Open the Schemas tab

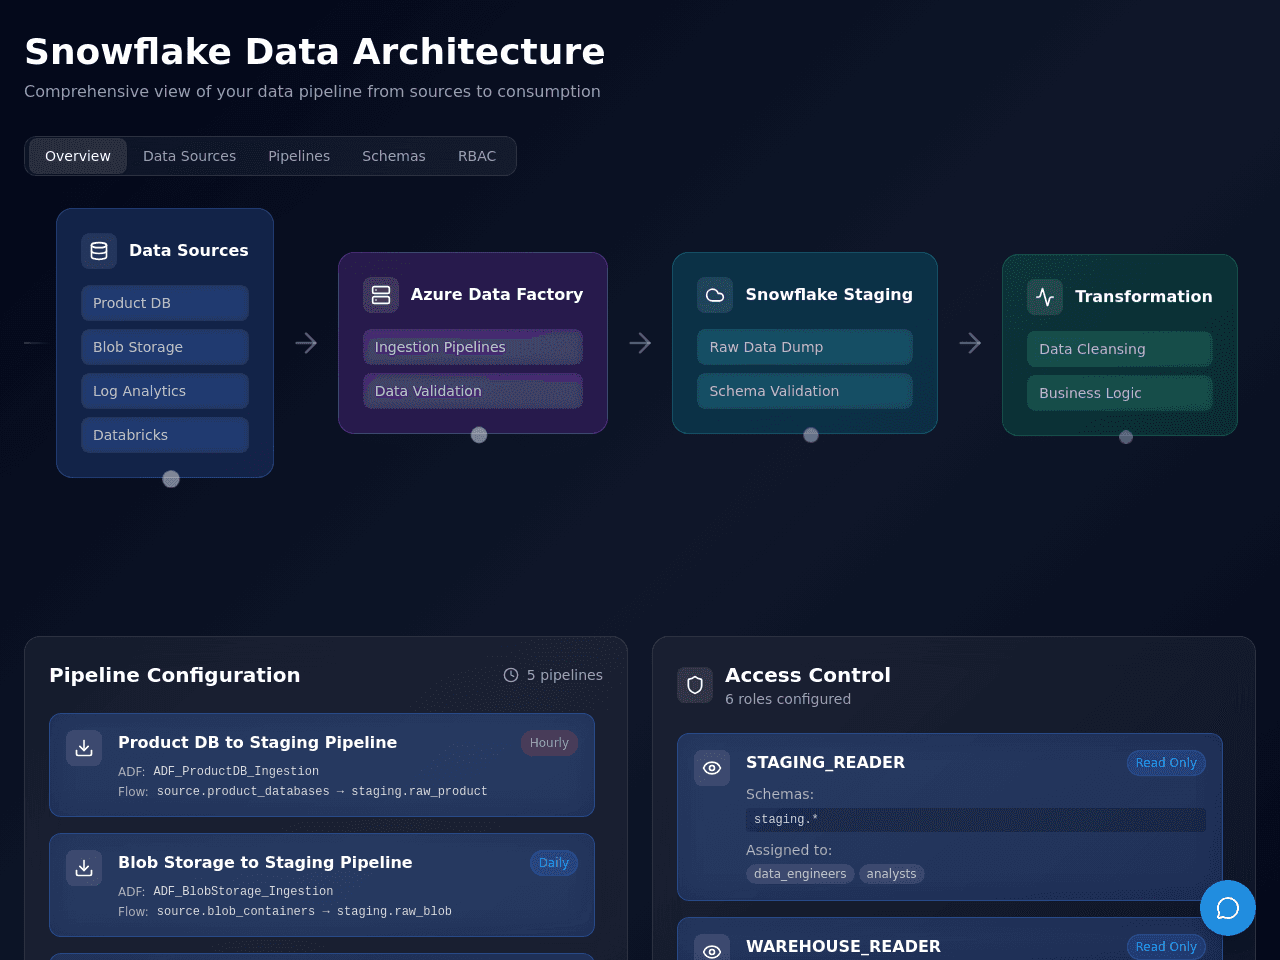394,156
